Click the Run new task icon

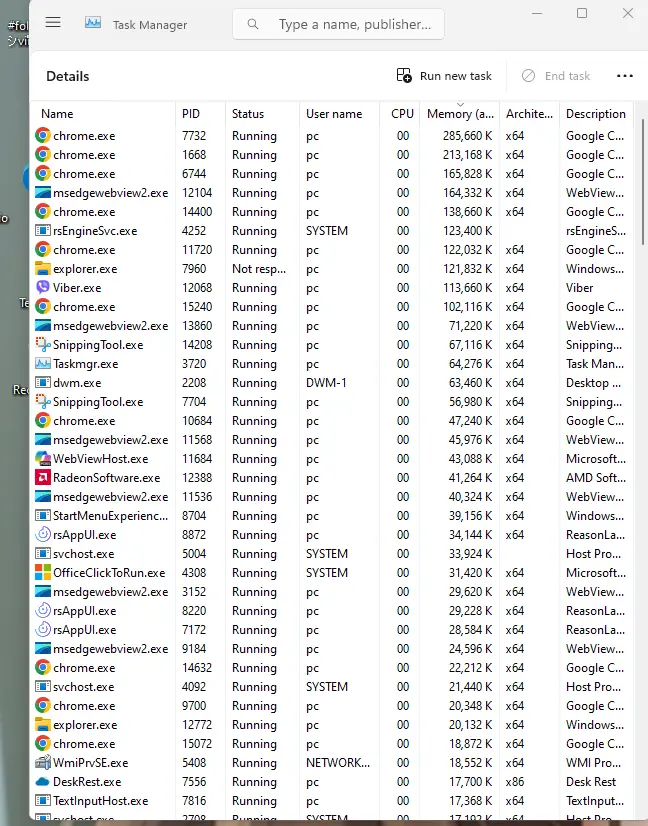pyautogui.click(x=404, y=76)
